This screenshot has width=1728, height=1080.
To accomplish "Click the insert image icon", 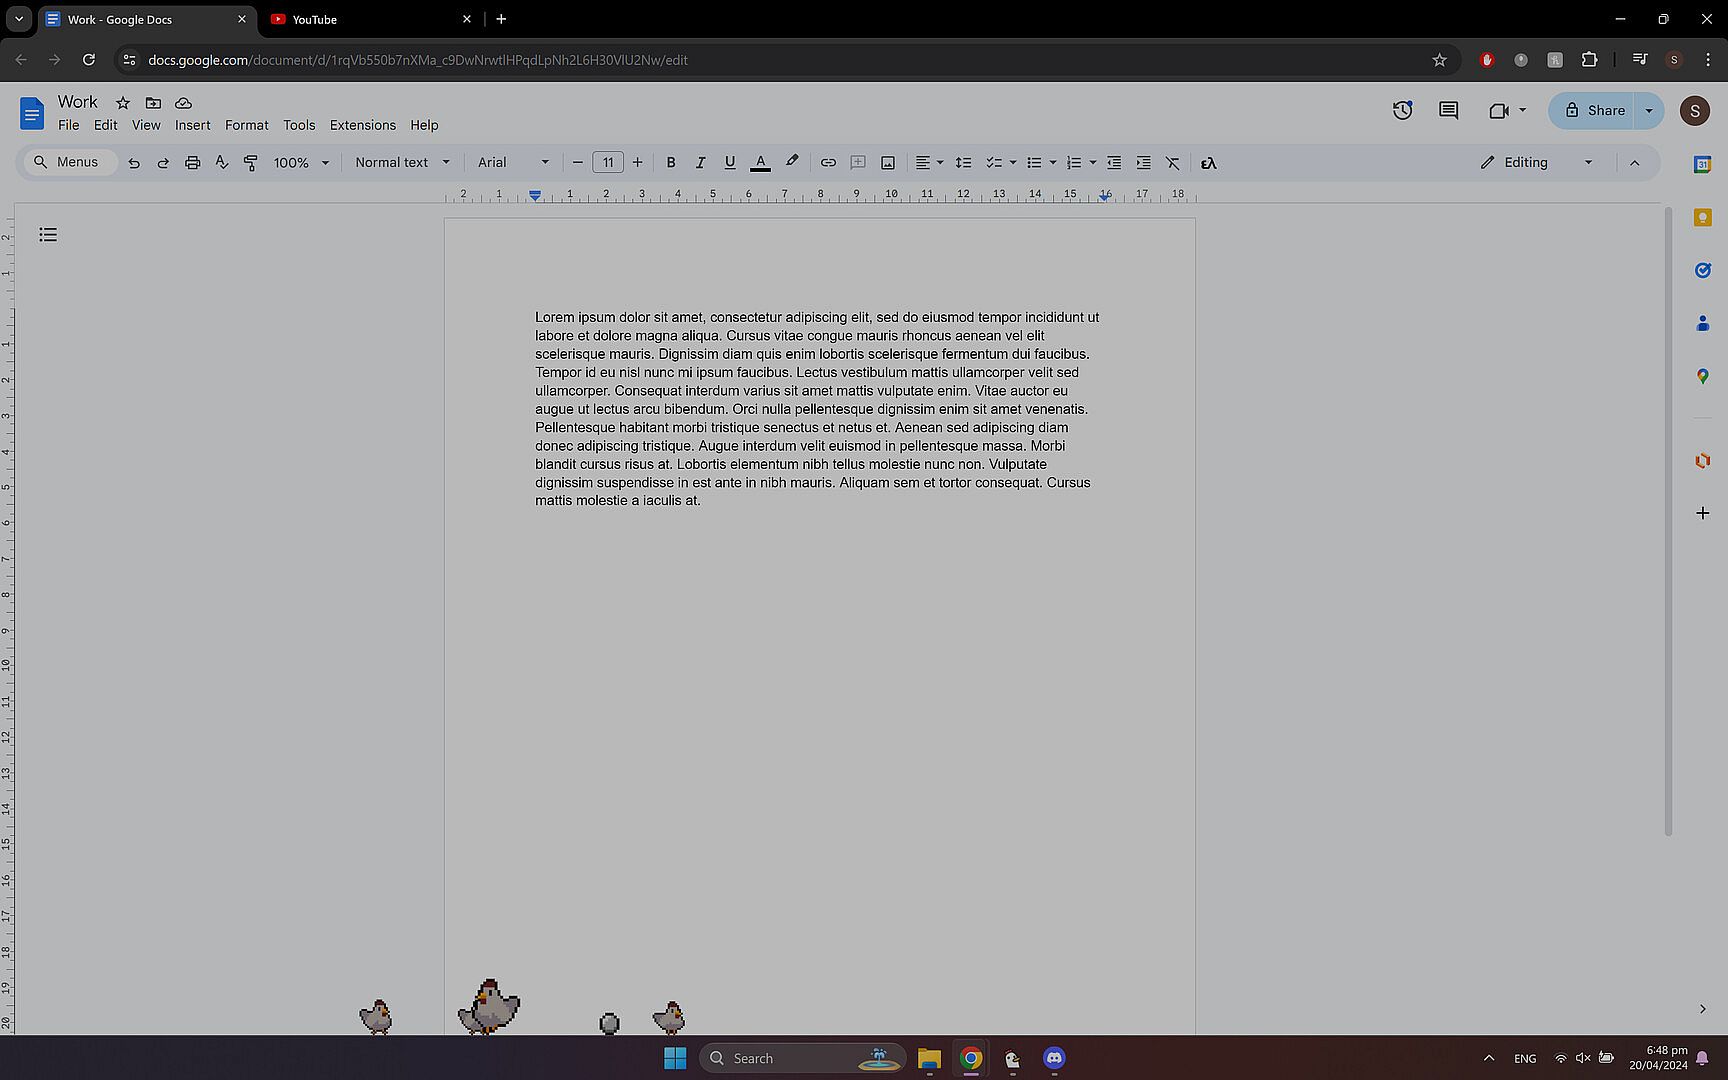I will click(x=887, y=163).
